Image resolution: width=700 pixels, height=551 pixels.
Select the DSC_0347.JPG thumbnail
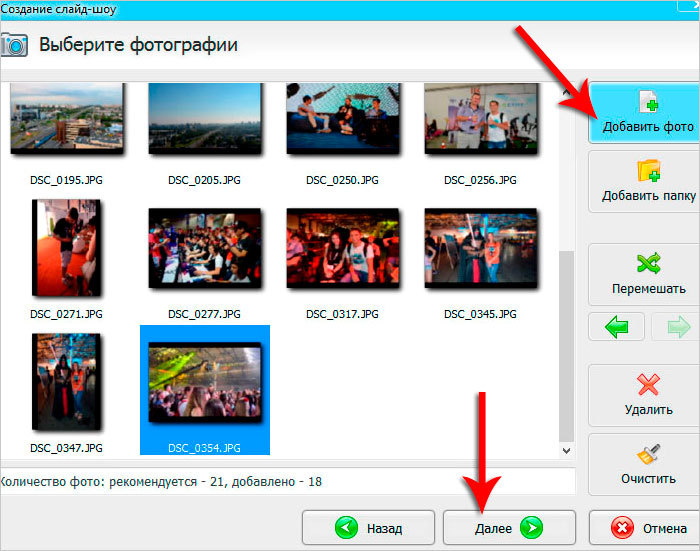pos(67,382)
